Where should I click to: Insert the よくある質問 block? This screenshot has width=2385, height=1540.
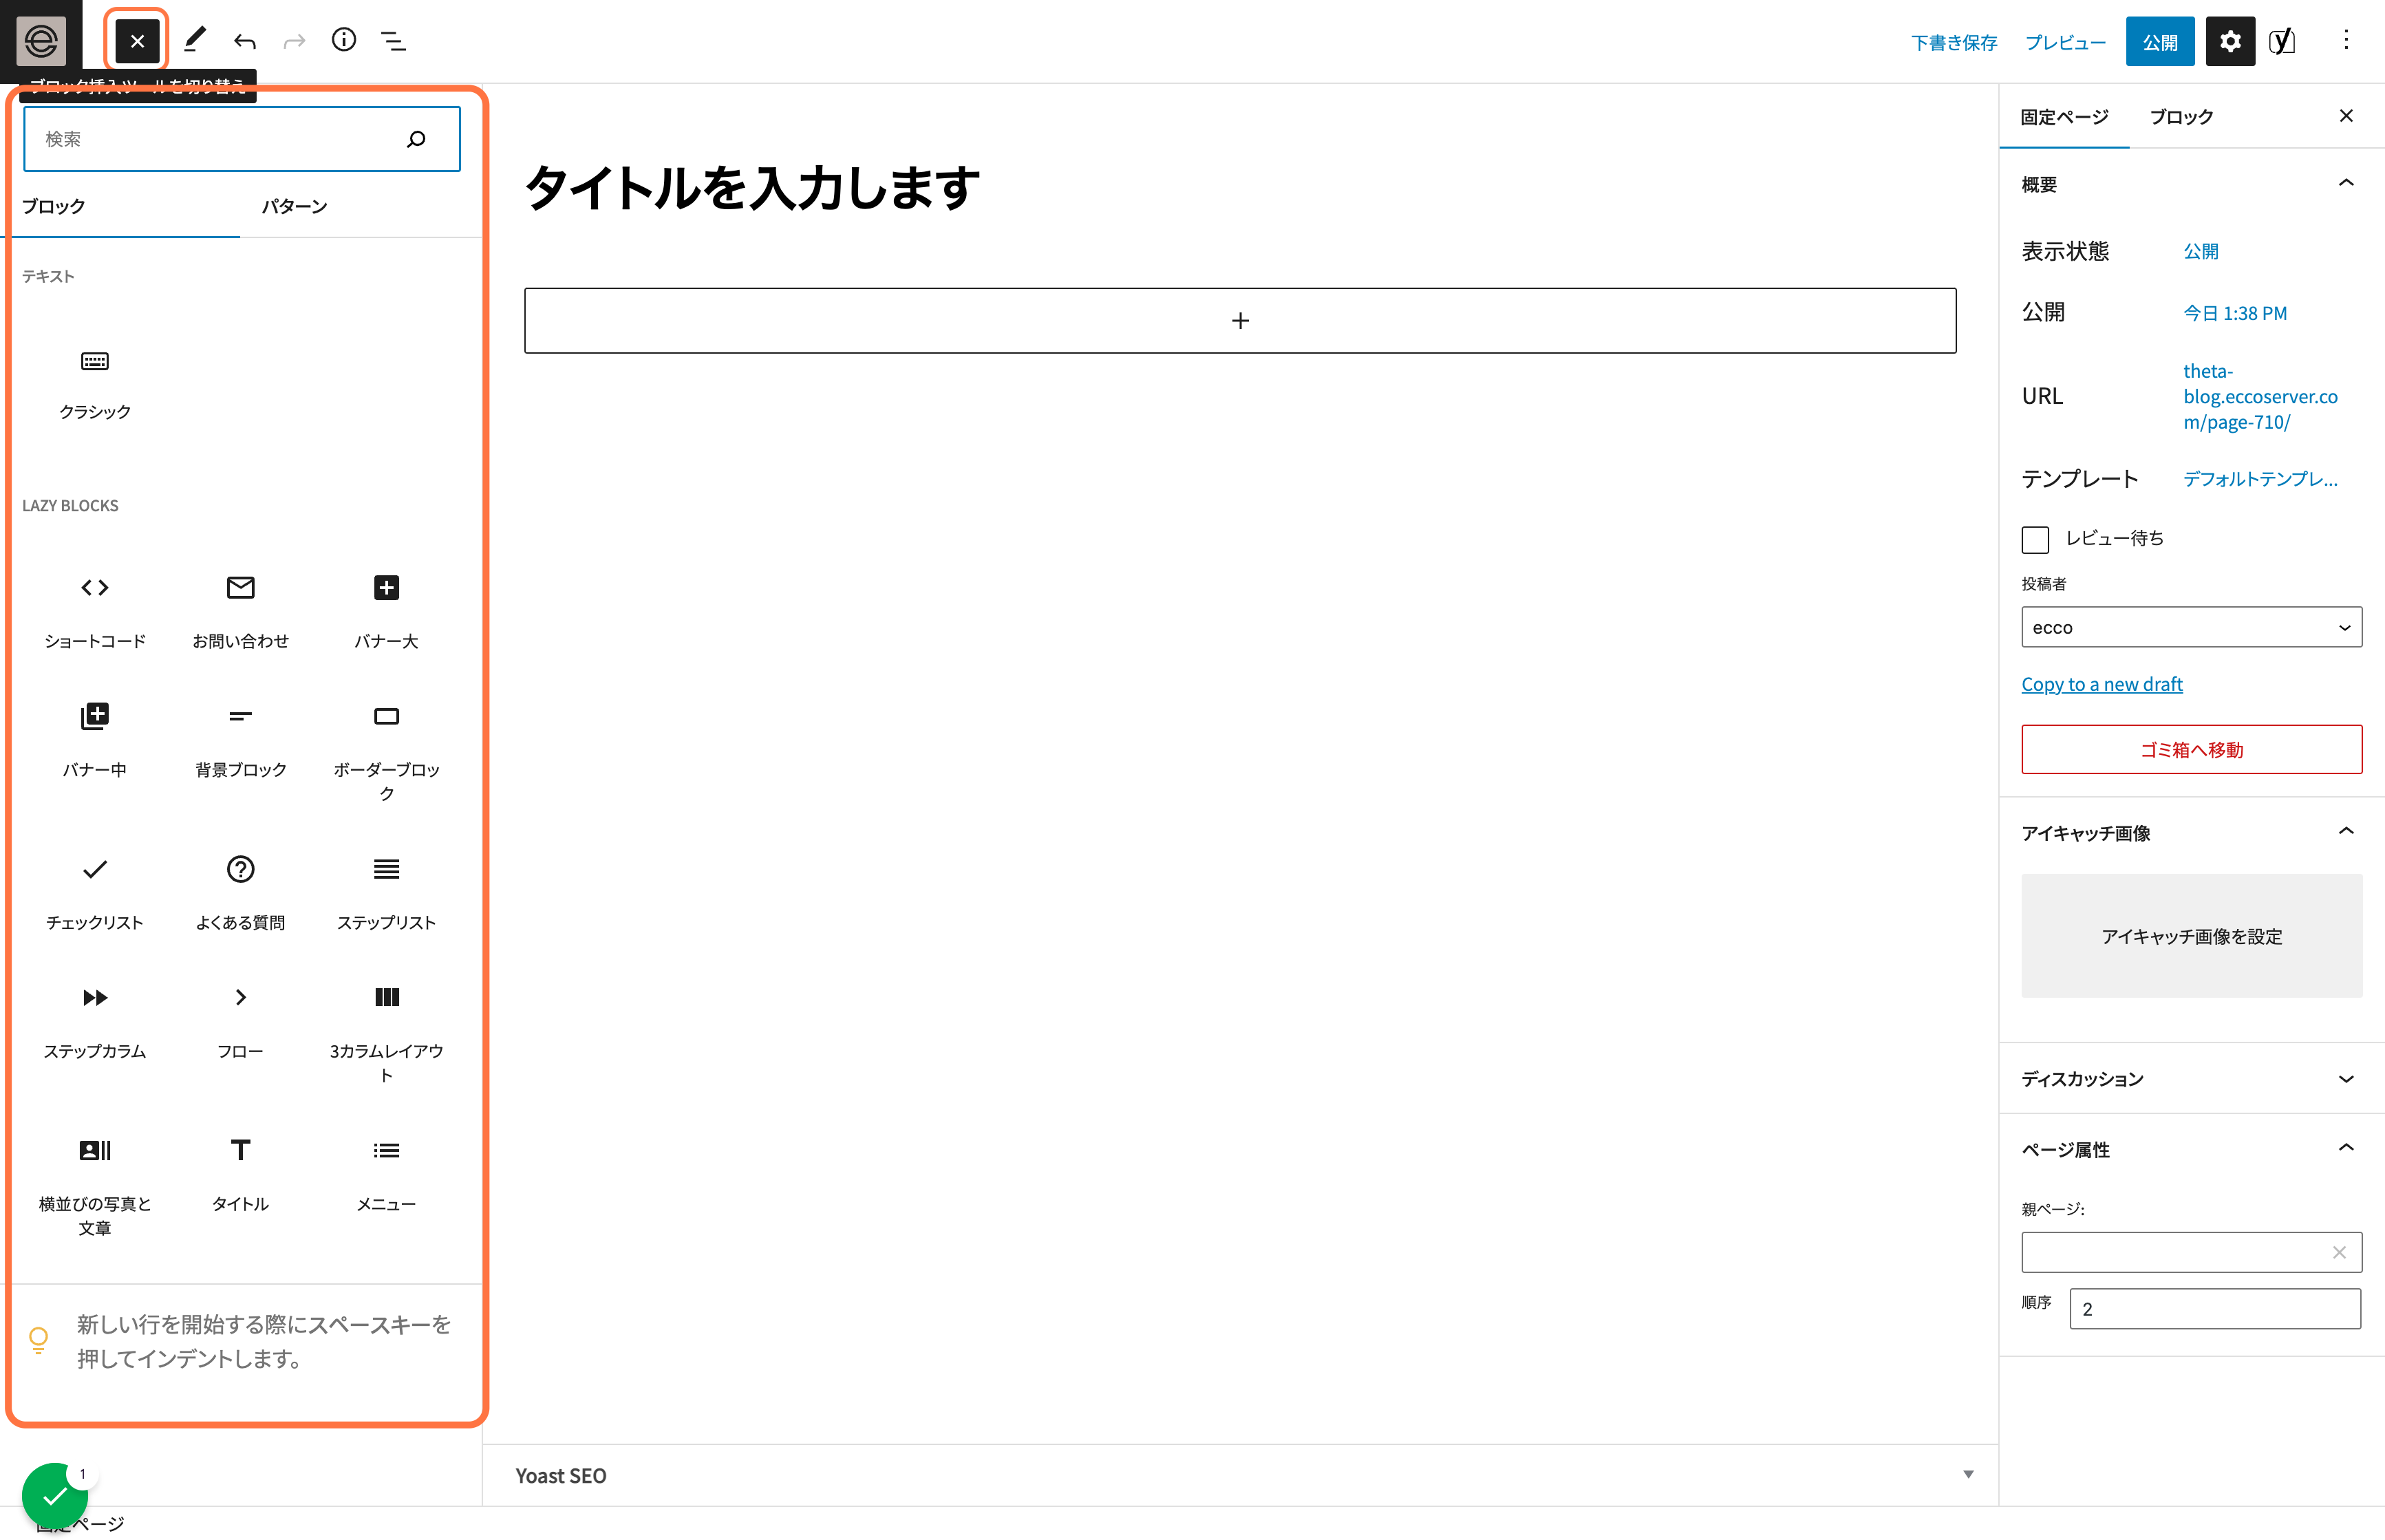[241, 894]
